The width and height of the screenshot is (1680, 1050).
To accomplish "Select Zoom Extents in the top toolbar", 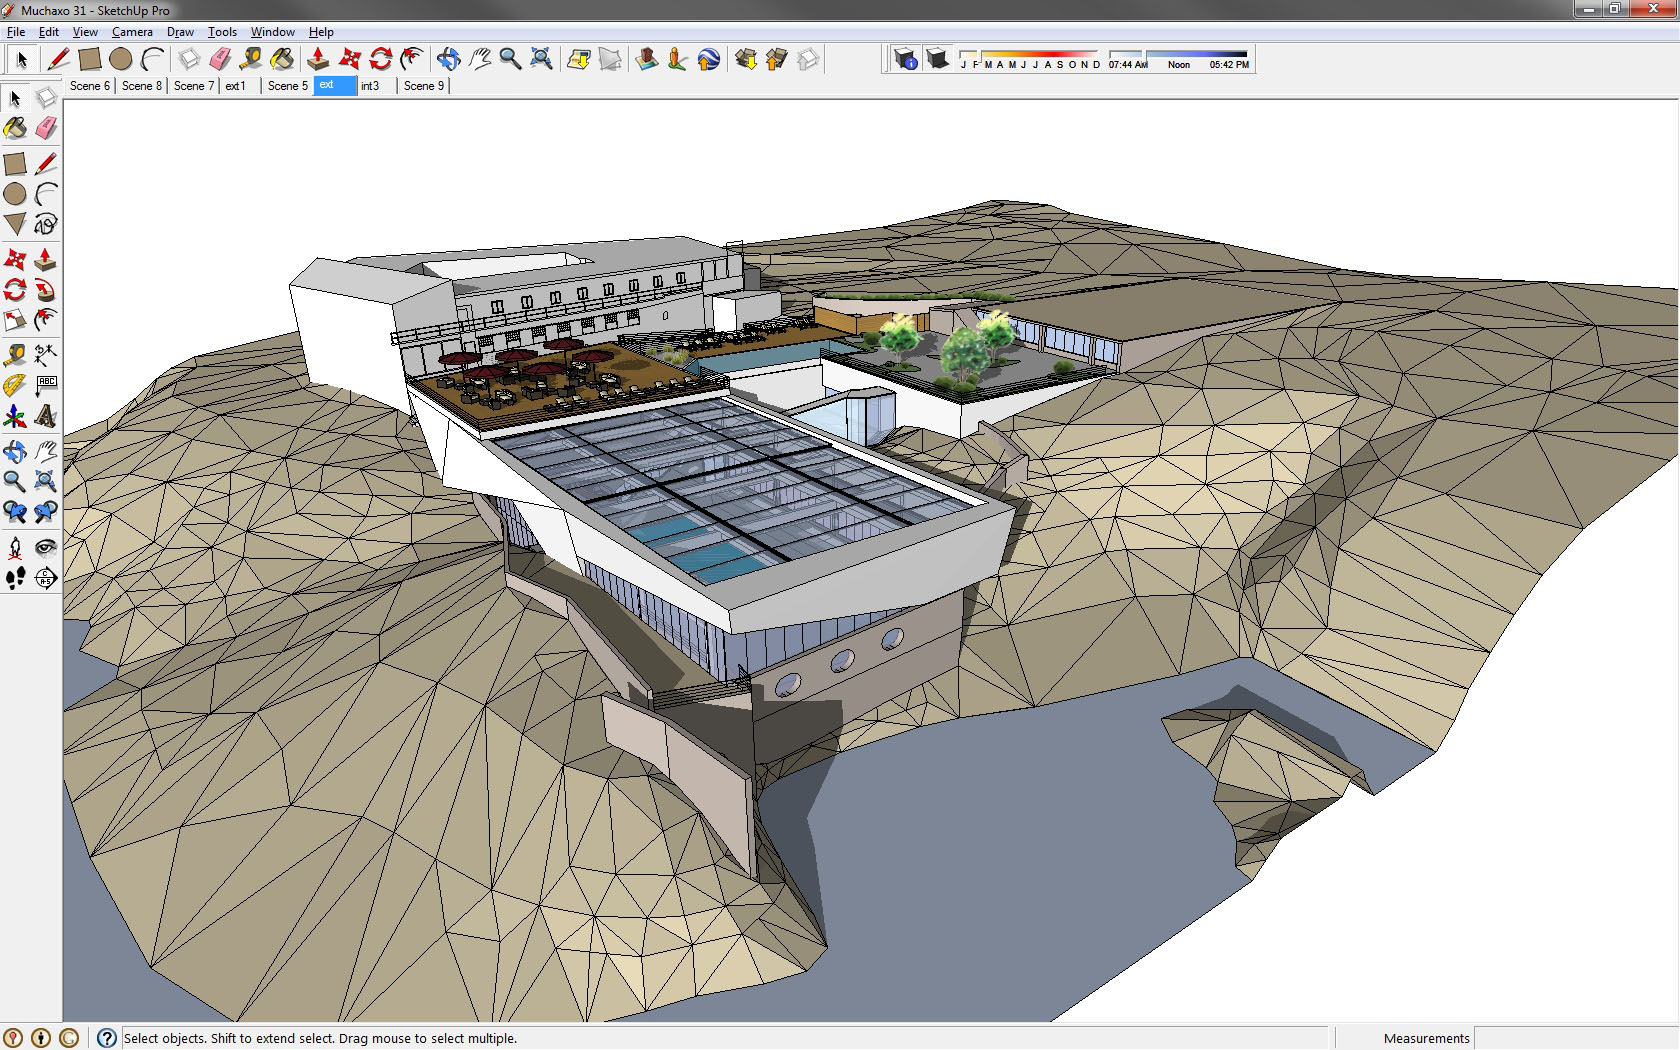I will pos(541,59).
